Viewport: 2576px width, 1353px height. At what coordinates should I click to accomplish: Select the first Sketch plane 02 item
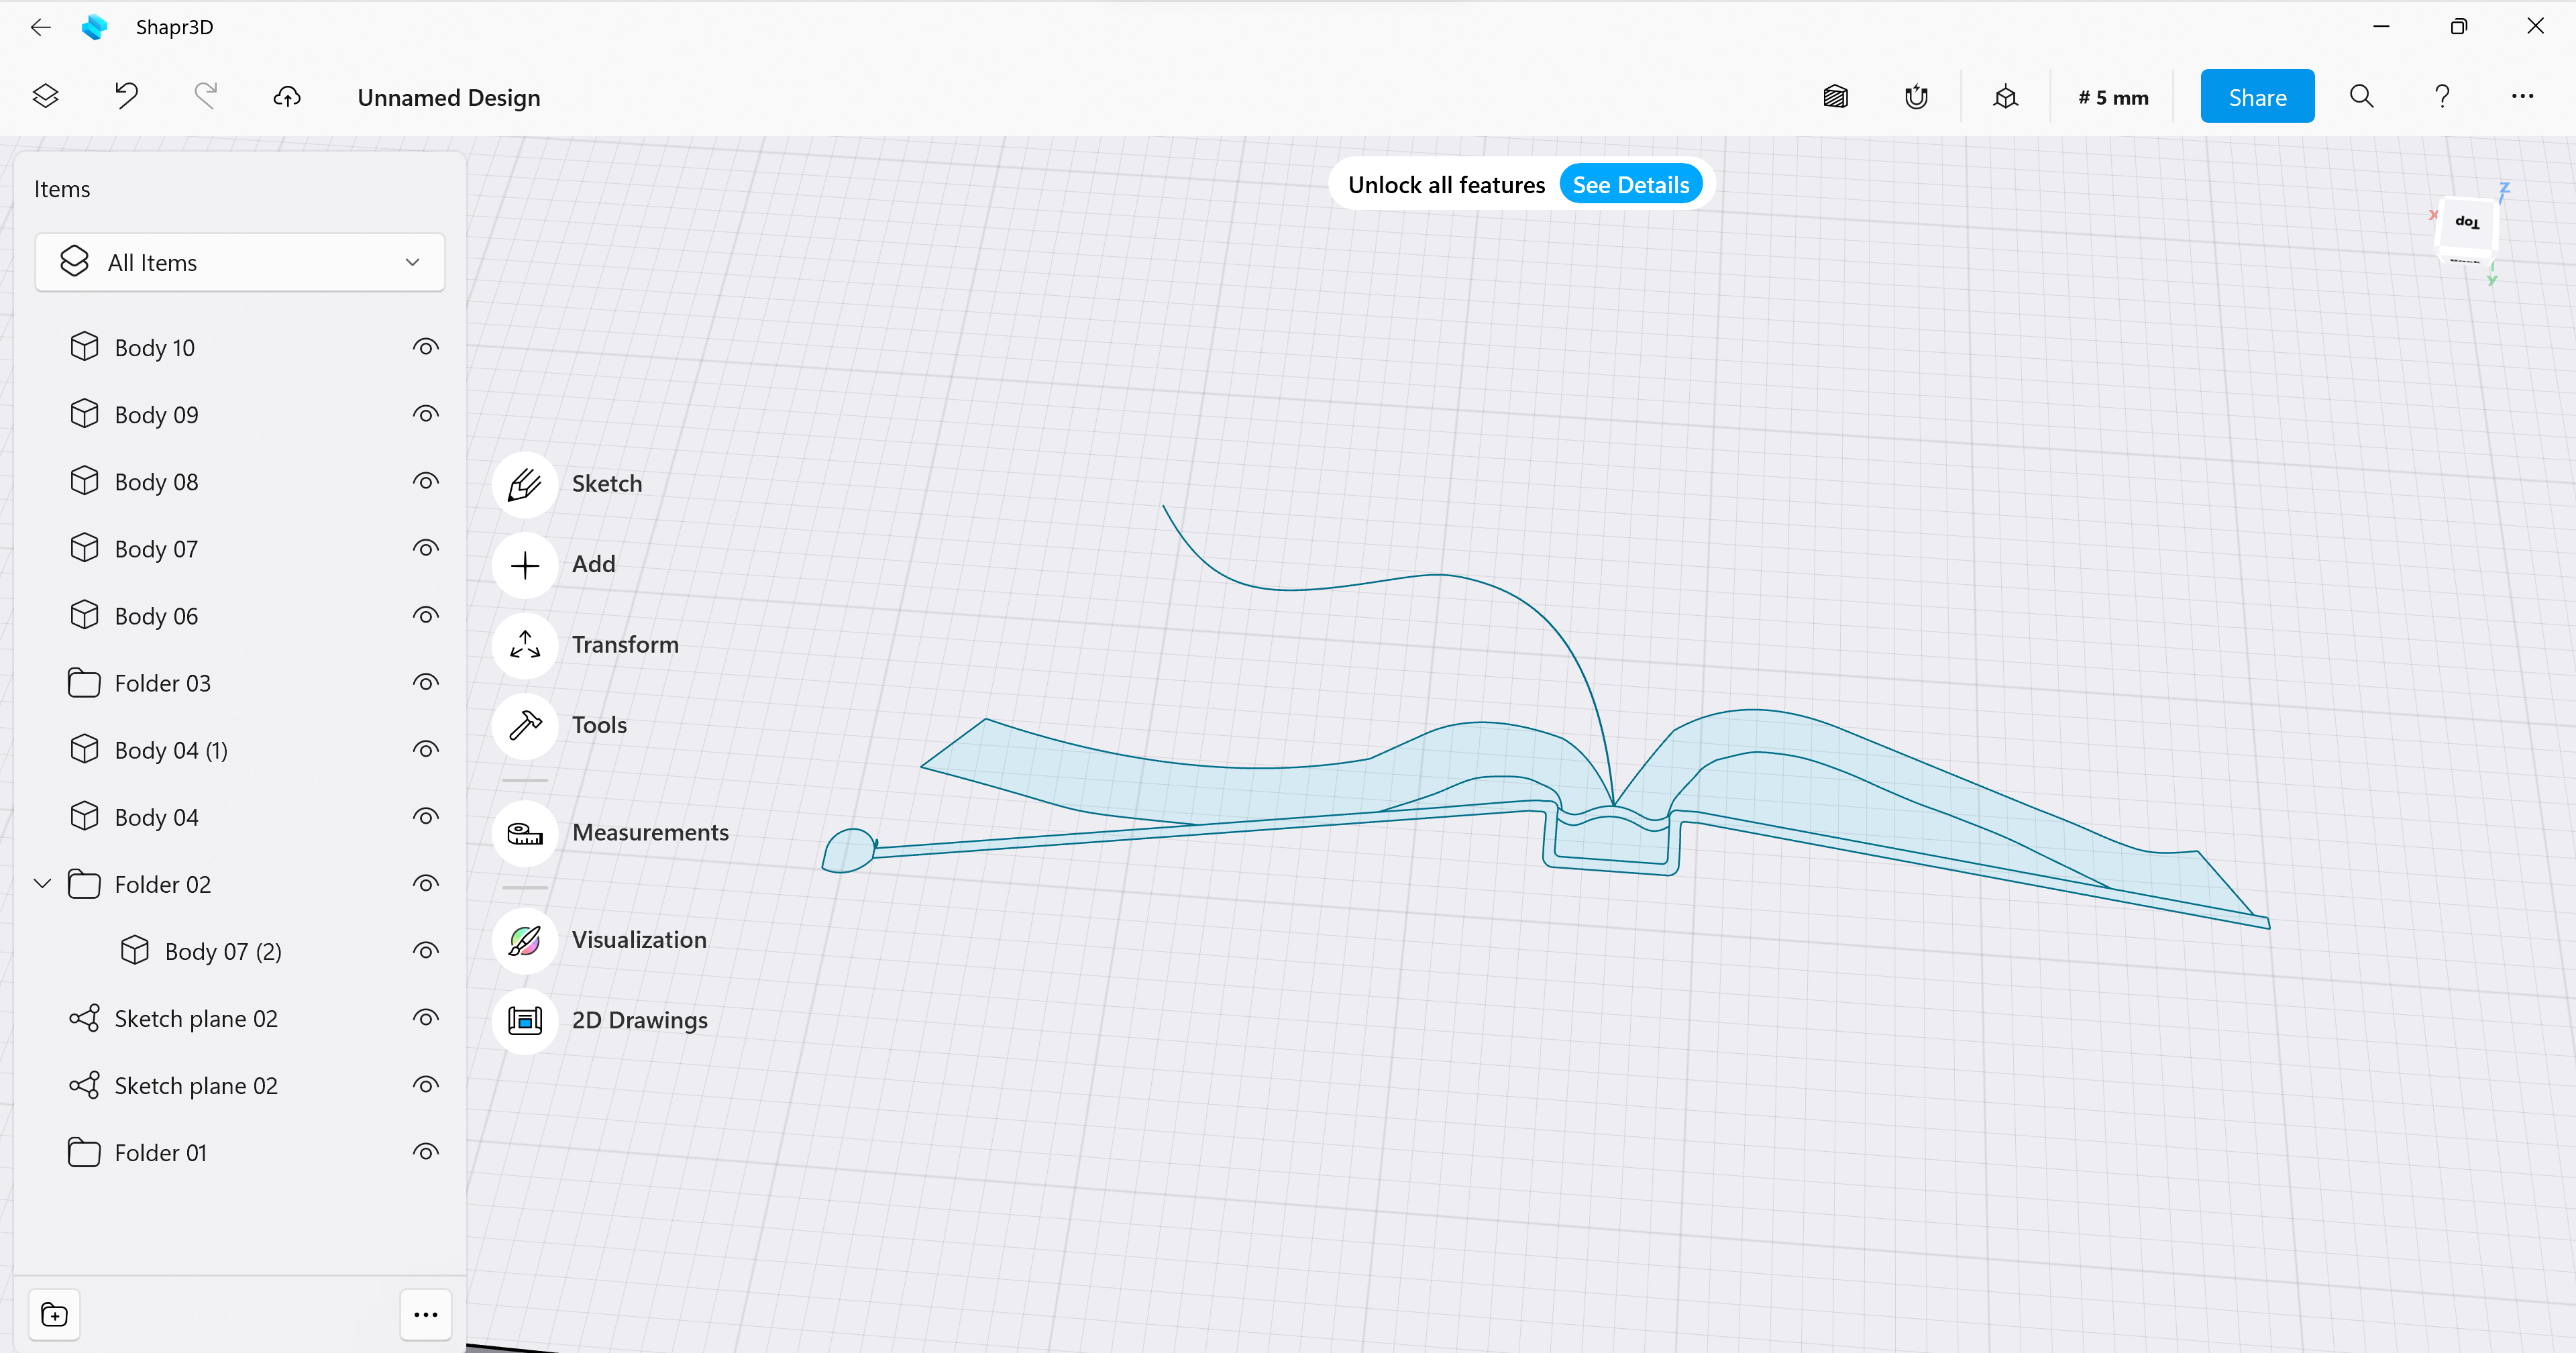point(195,1019)
